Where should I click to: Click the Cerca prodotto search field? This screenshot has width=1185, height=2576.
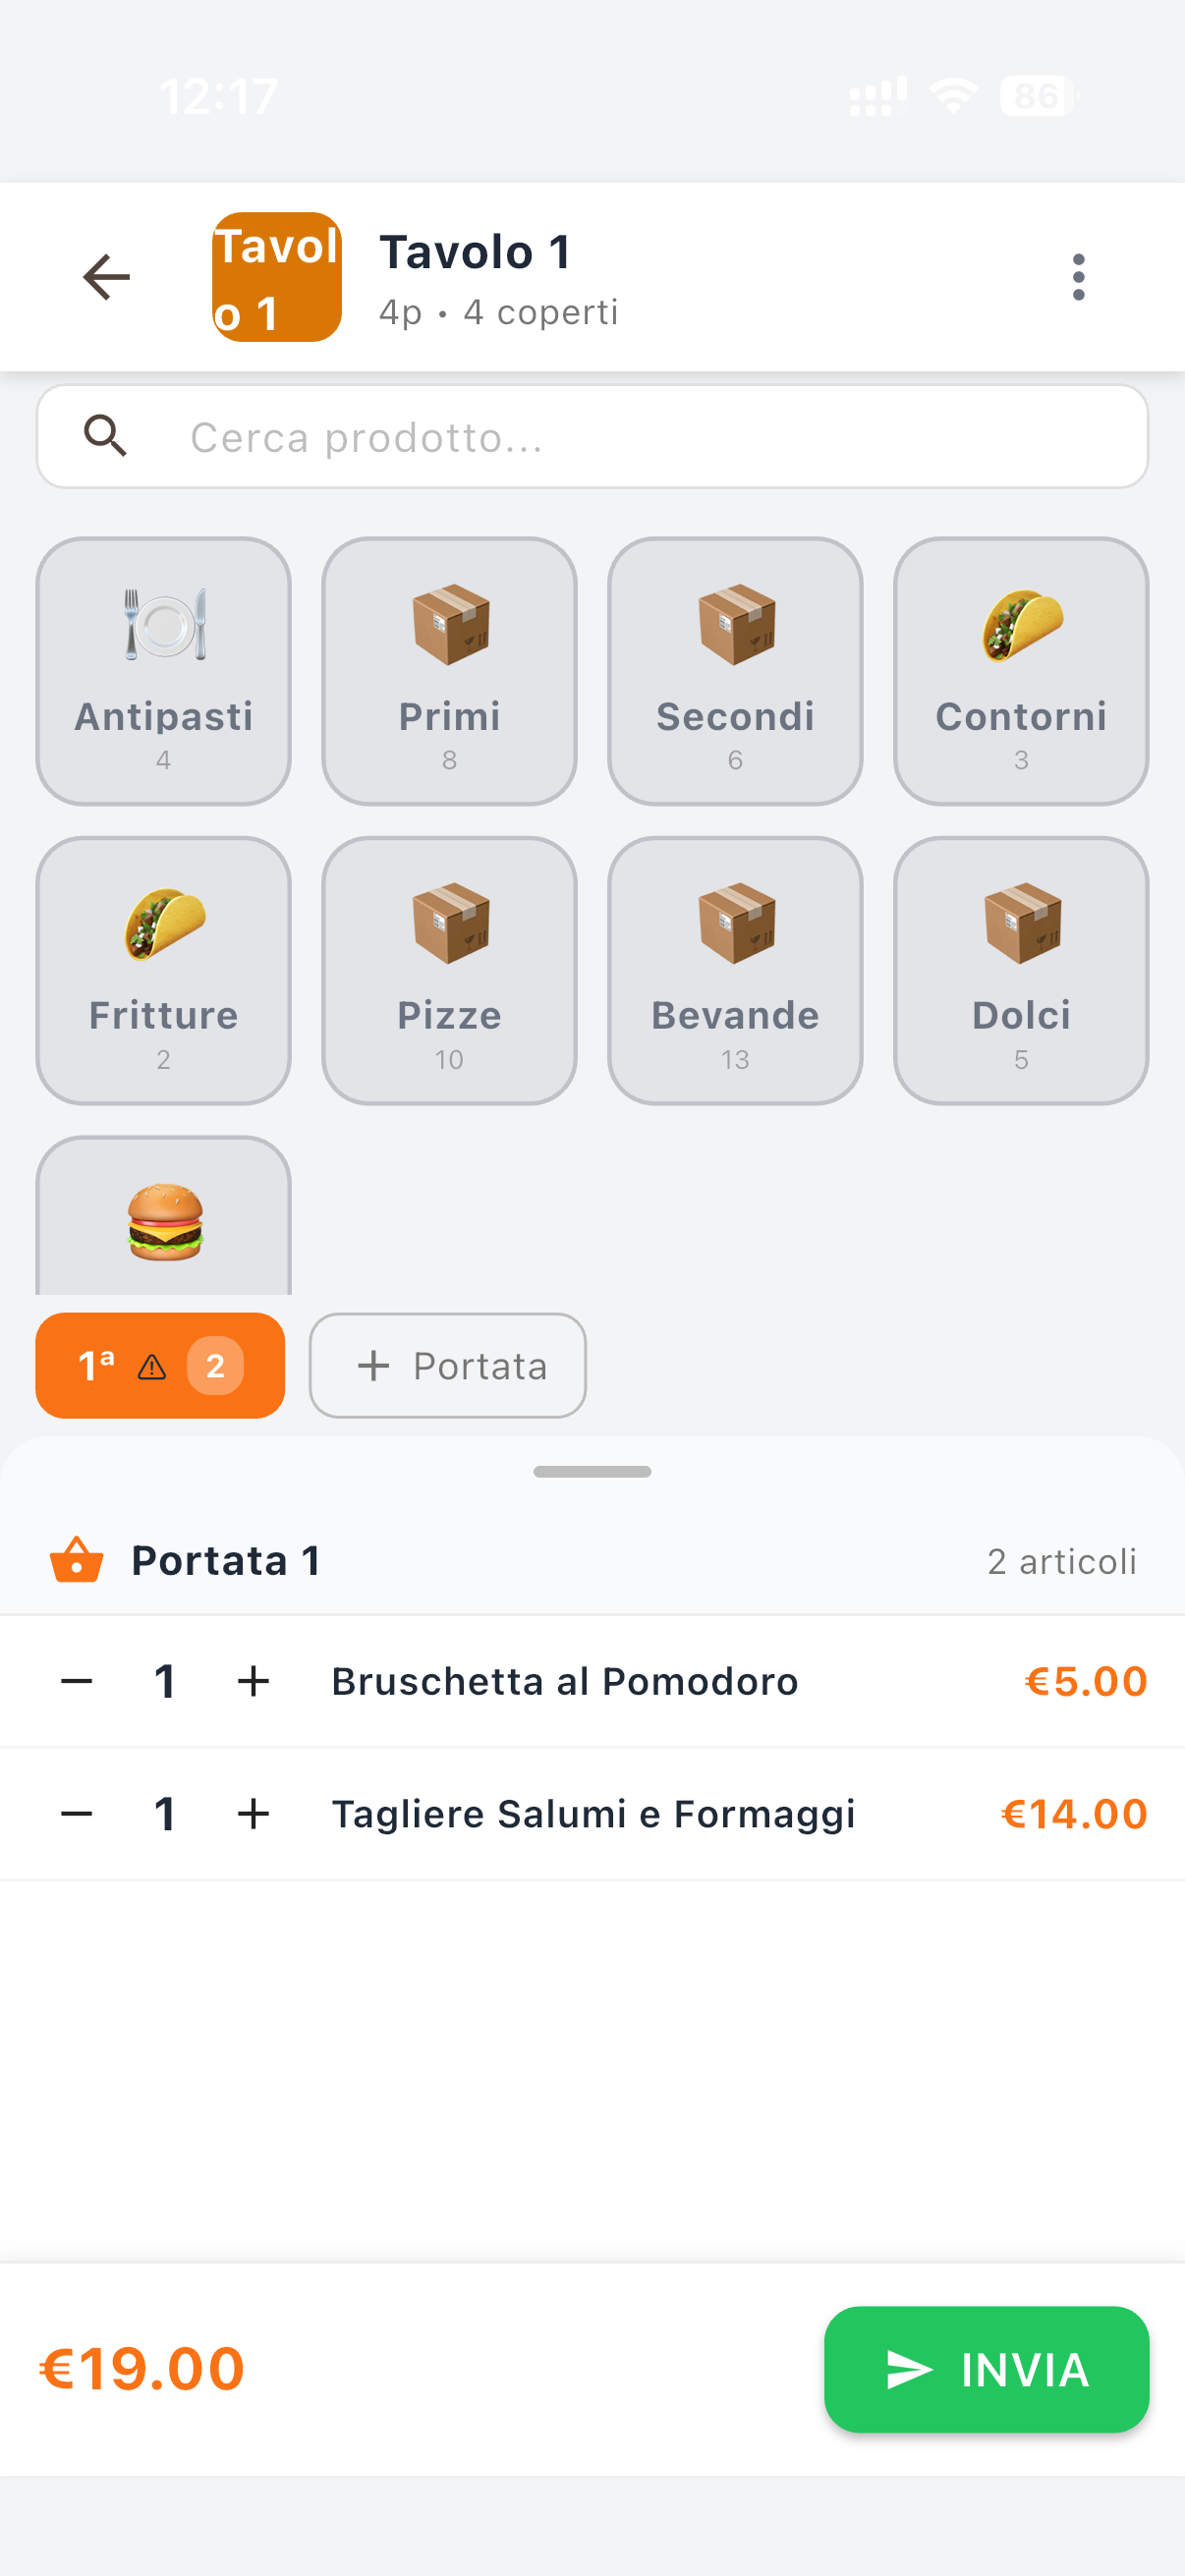[x=640, y=437]
